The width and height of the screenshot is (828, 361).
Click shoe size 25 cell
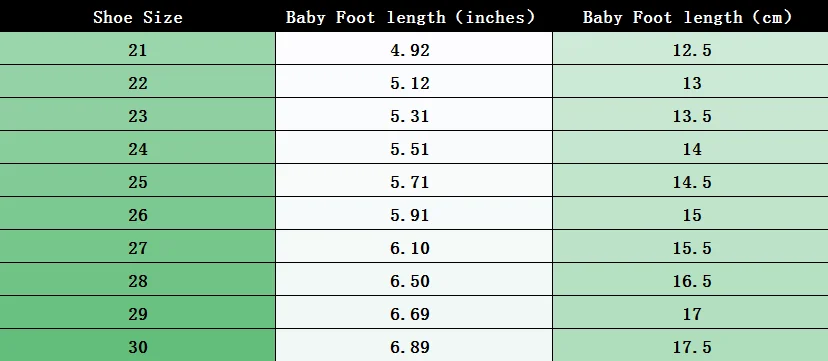pos(137,180)
